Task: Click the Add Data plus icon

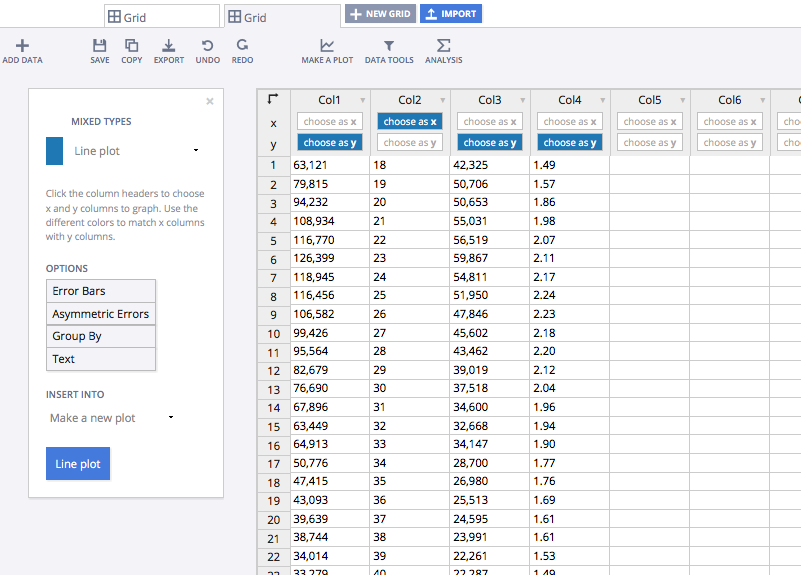Action: pos(22,45)
